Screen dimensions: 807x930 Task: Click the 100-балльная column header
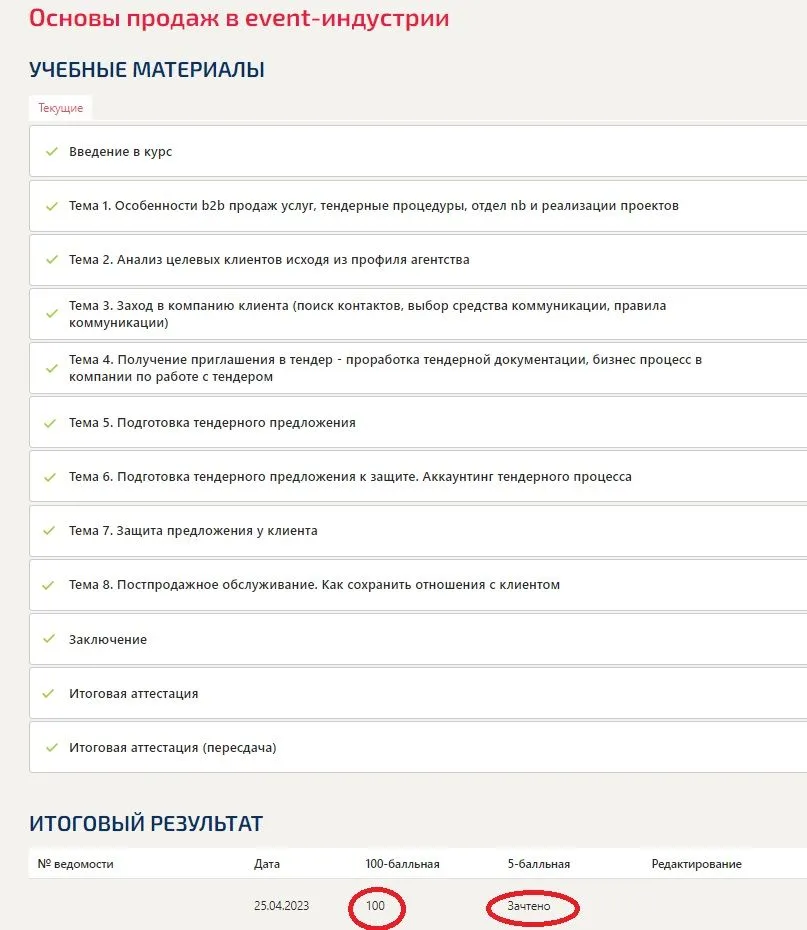tap(402, 864)
